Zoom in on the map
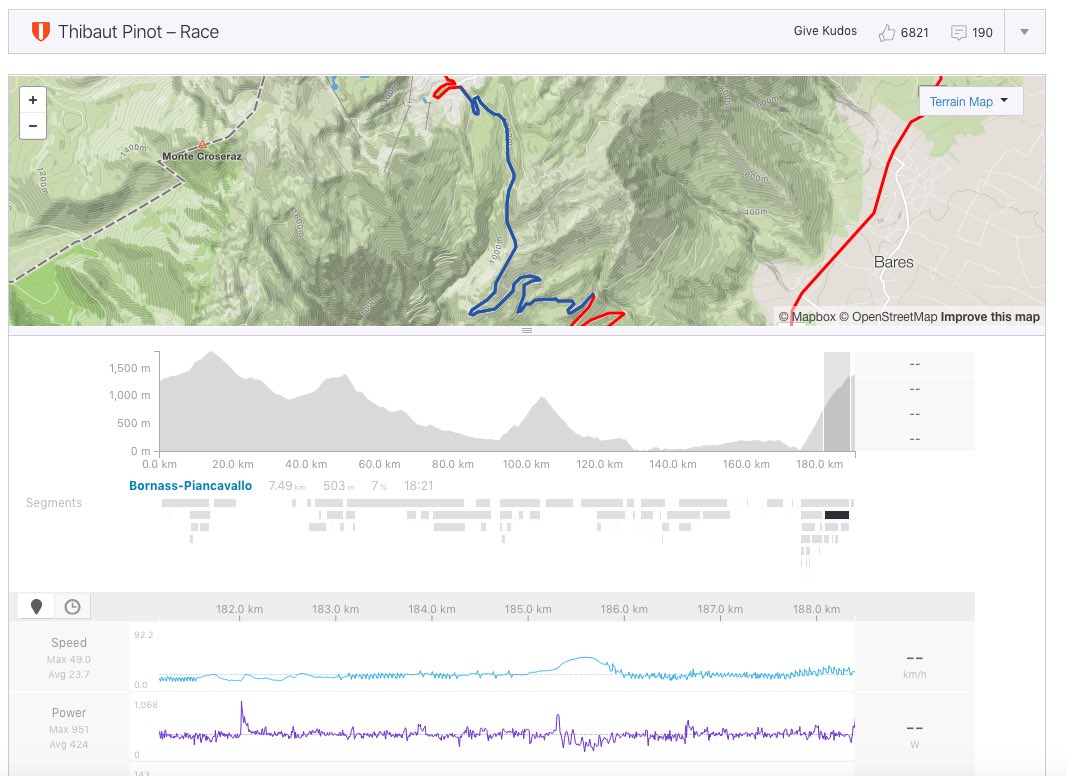This screenshot has width=1067, height=776. (33, 100)
